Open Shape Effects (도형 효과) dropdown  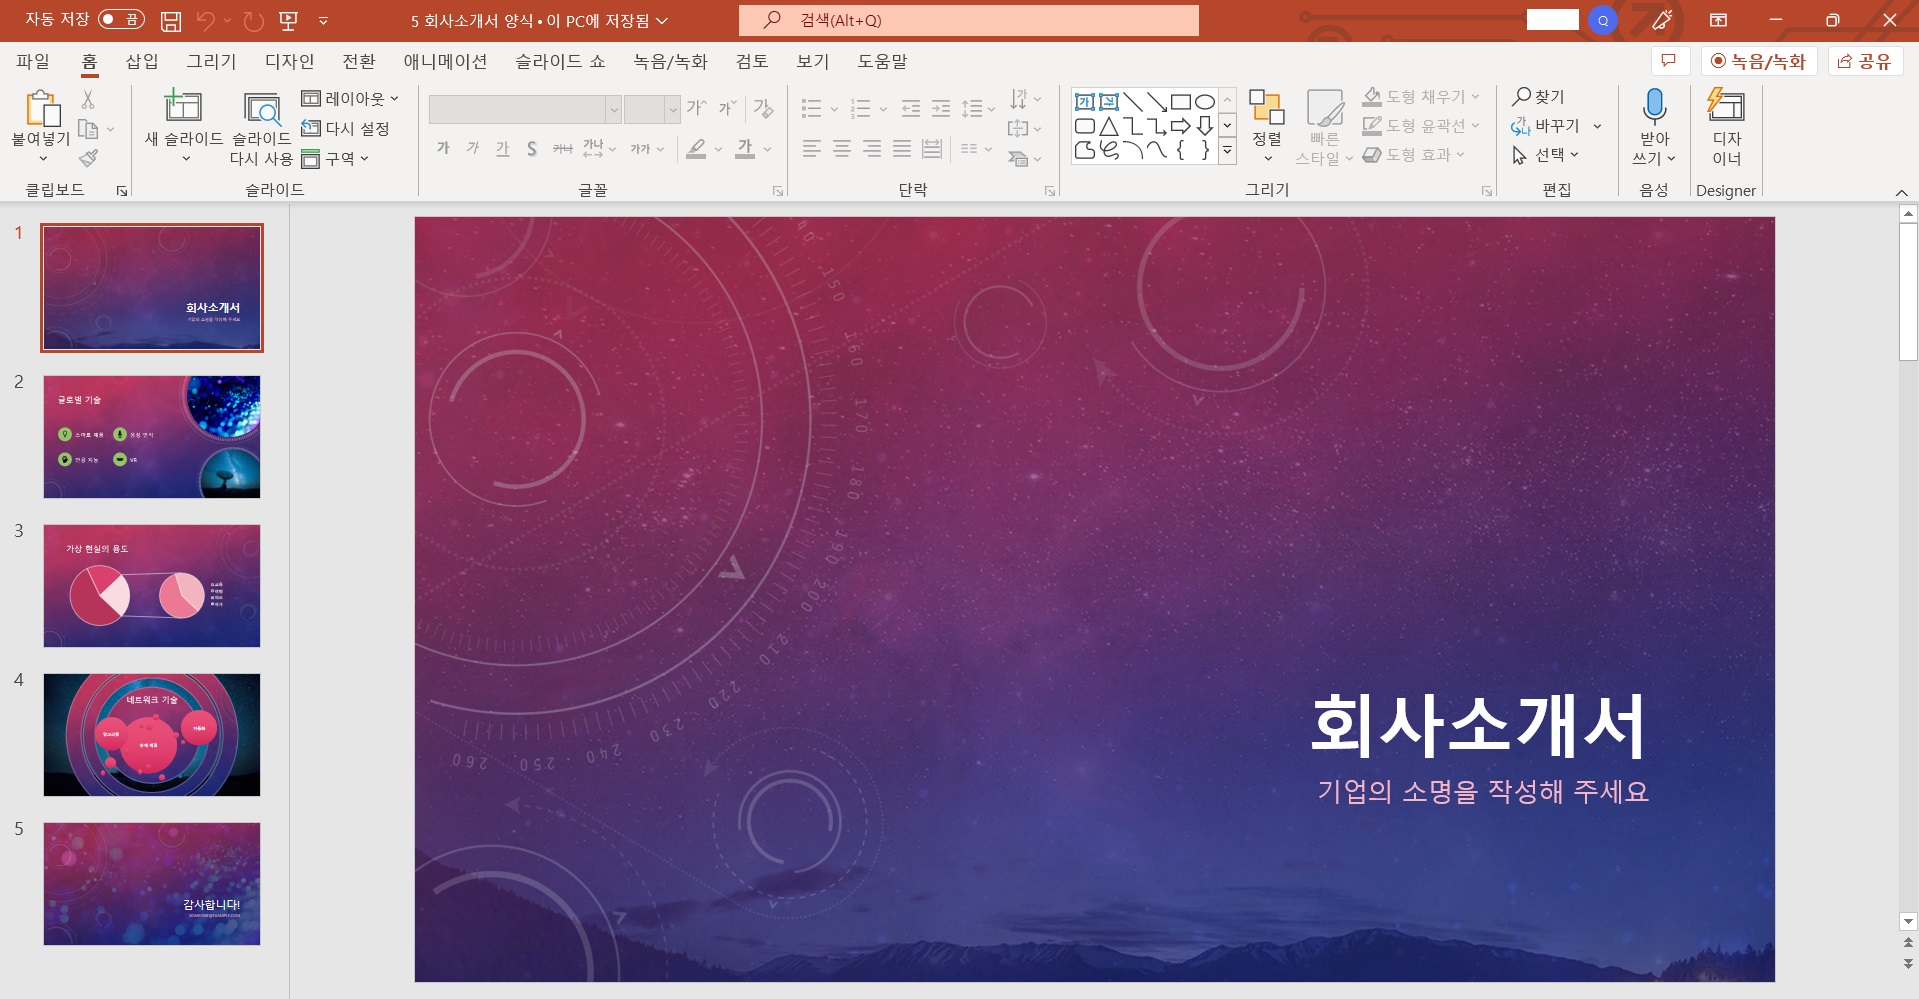coord(1413,154)
